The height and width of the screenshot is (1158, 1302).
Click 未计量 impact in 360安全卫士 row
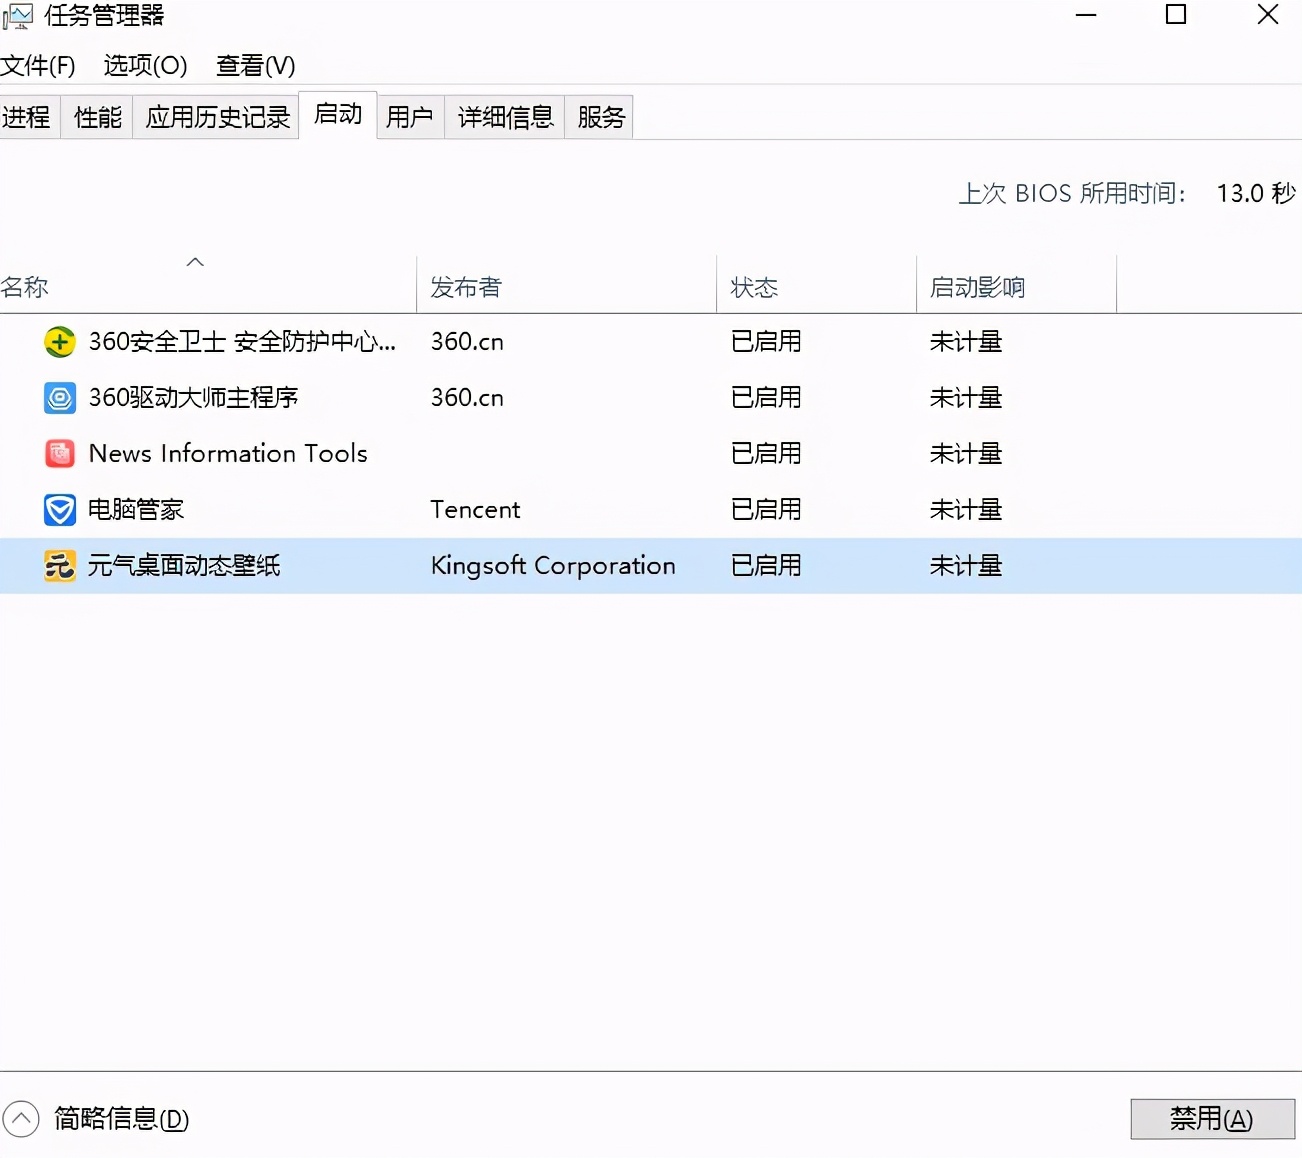(966, 342)
